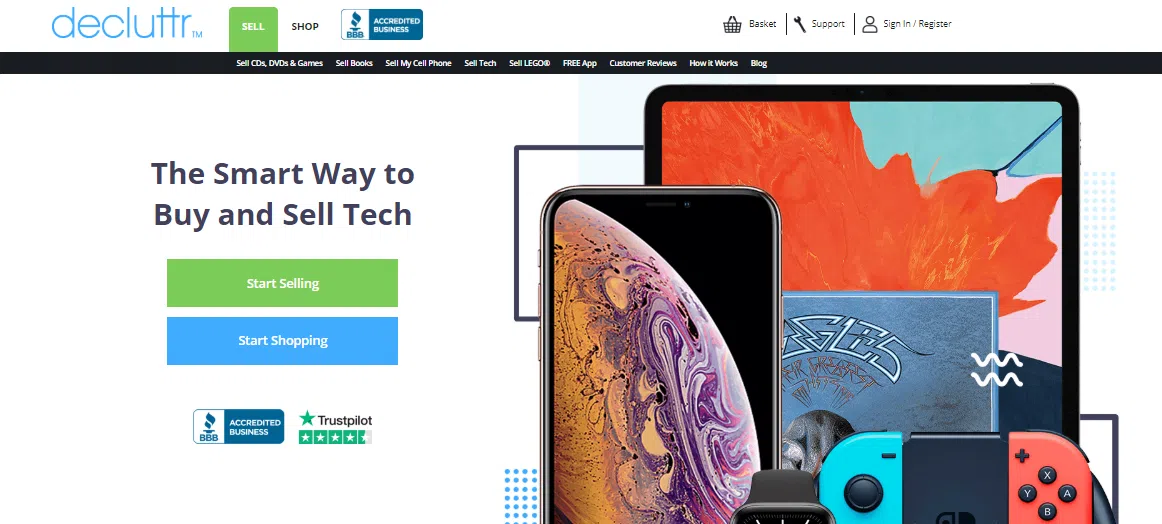Click the BBB badge below Start Shopping
The width and height of the screenshot is (1162, 524).
[x=239, y=426]
